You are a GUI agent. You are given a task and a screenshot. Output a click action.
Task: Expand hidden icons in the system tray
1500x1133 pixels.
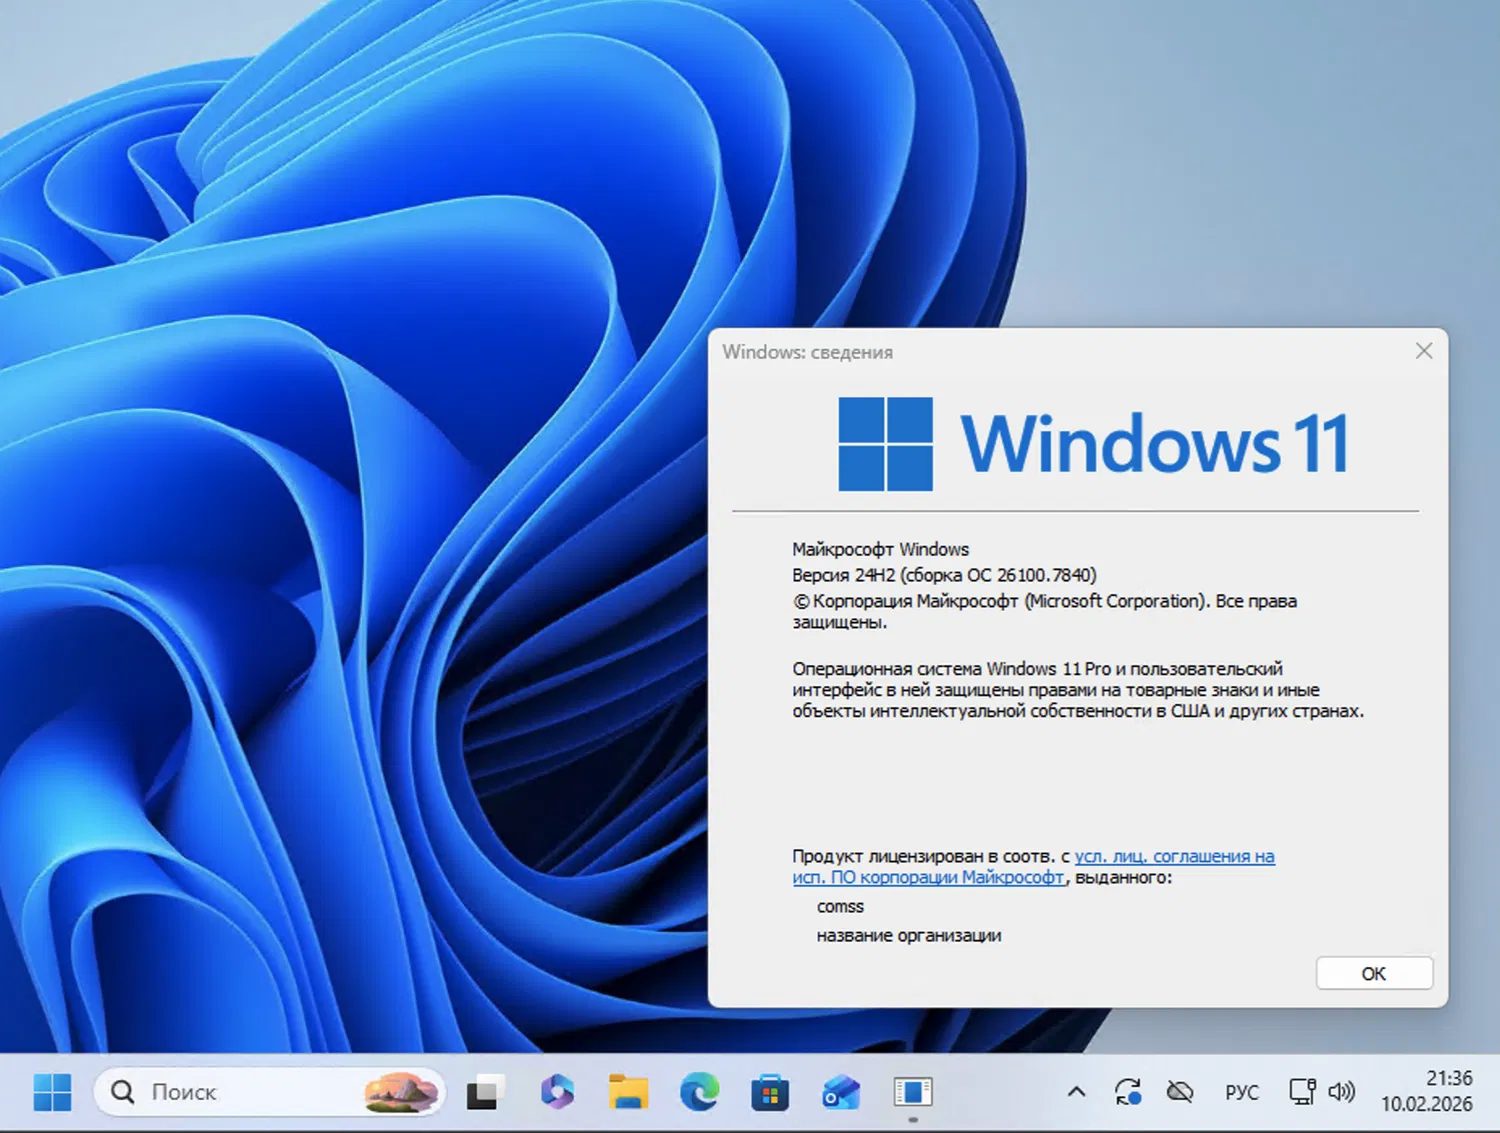tap(1076, 1092)
